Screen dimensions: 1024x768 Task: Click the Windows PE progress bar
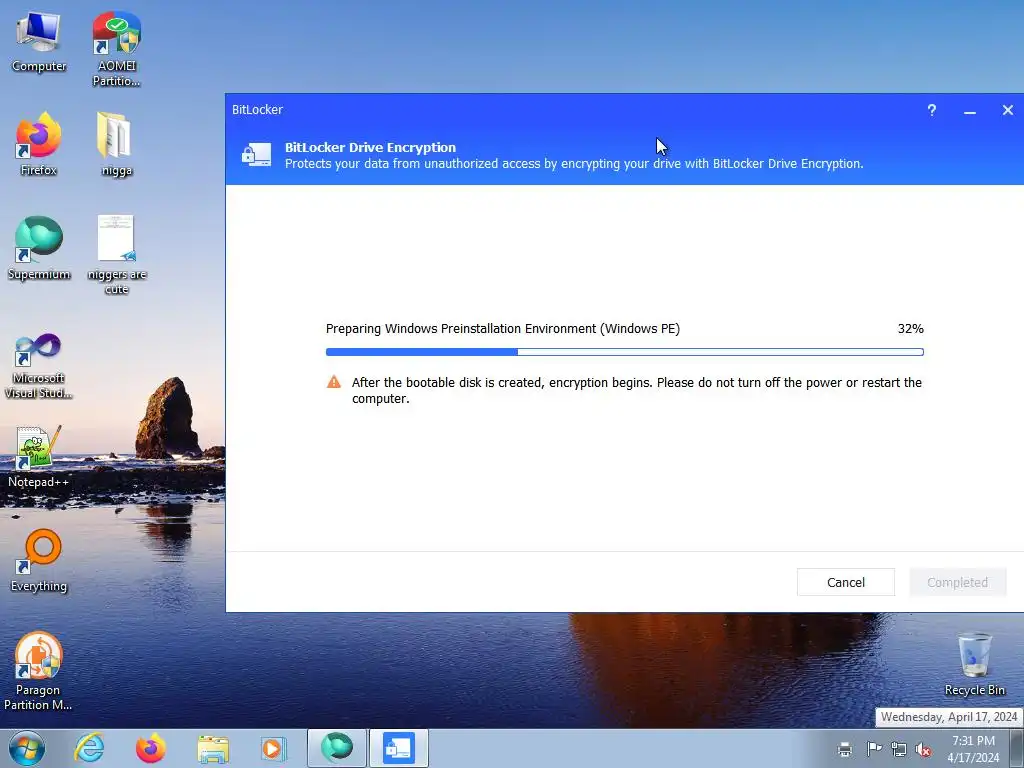624,352
